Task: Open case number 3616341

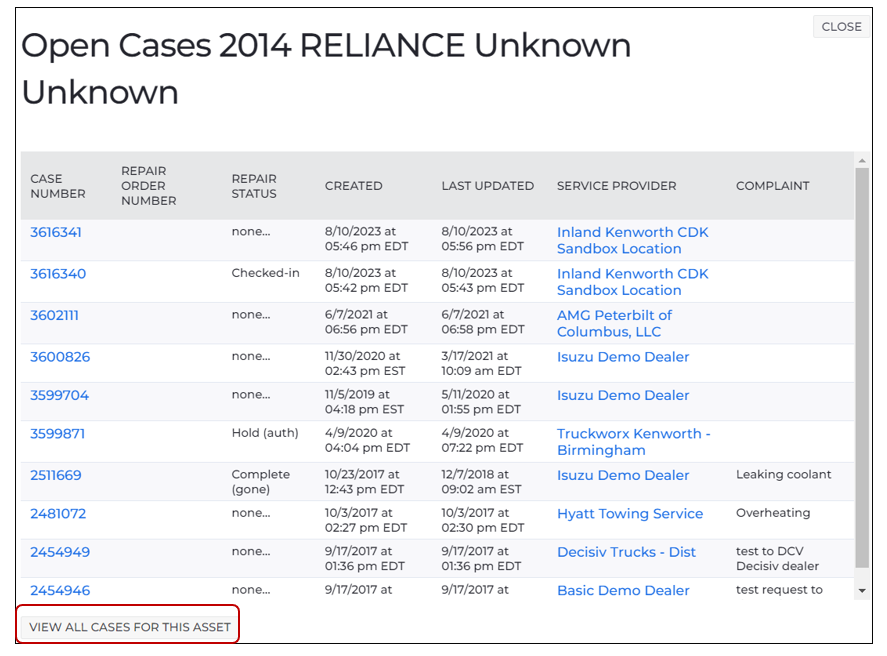Action: pos(56,232)
